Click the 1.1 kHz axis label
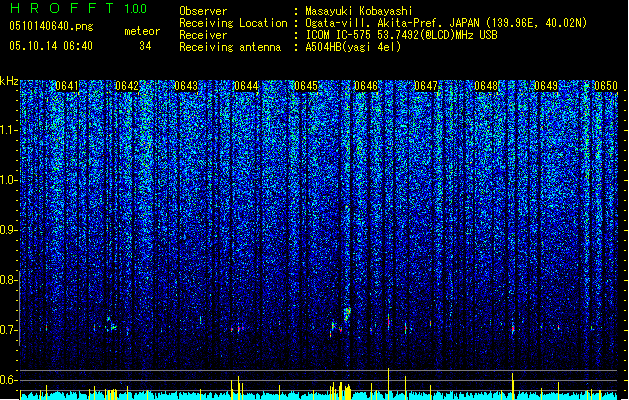 pyautogui.click(x=8, y=130)
